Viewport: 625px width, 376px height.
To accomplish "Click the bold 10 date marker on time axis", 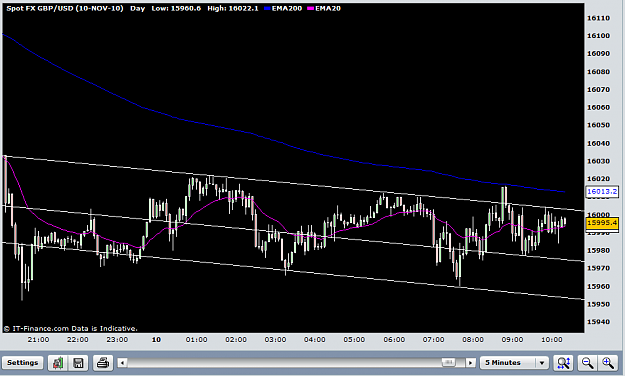I will pyautogui.click(x=156, y=340).
